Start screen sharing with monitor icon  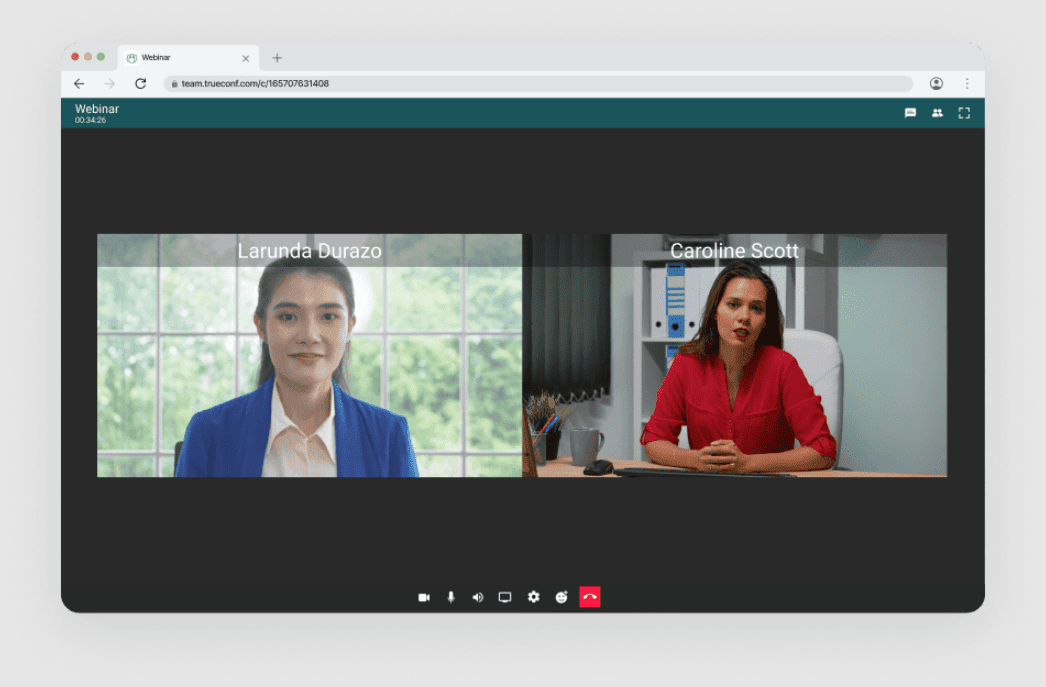(505, 597)
